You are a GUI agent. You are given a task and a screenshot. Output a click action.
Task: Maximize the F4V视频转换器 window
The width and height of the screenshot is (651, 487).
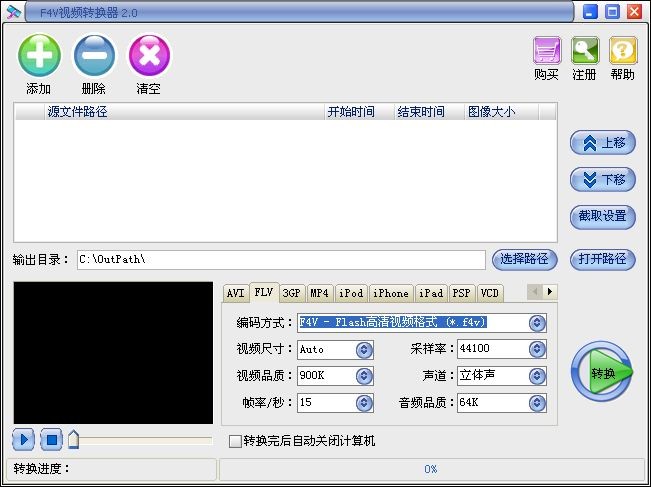tap(612, 12)
